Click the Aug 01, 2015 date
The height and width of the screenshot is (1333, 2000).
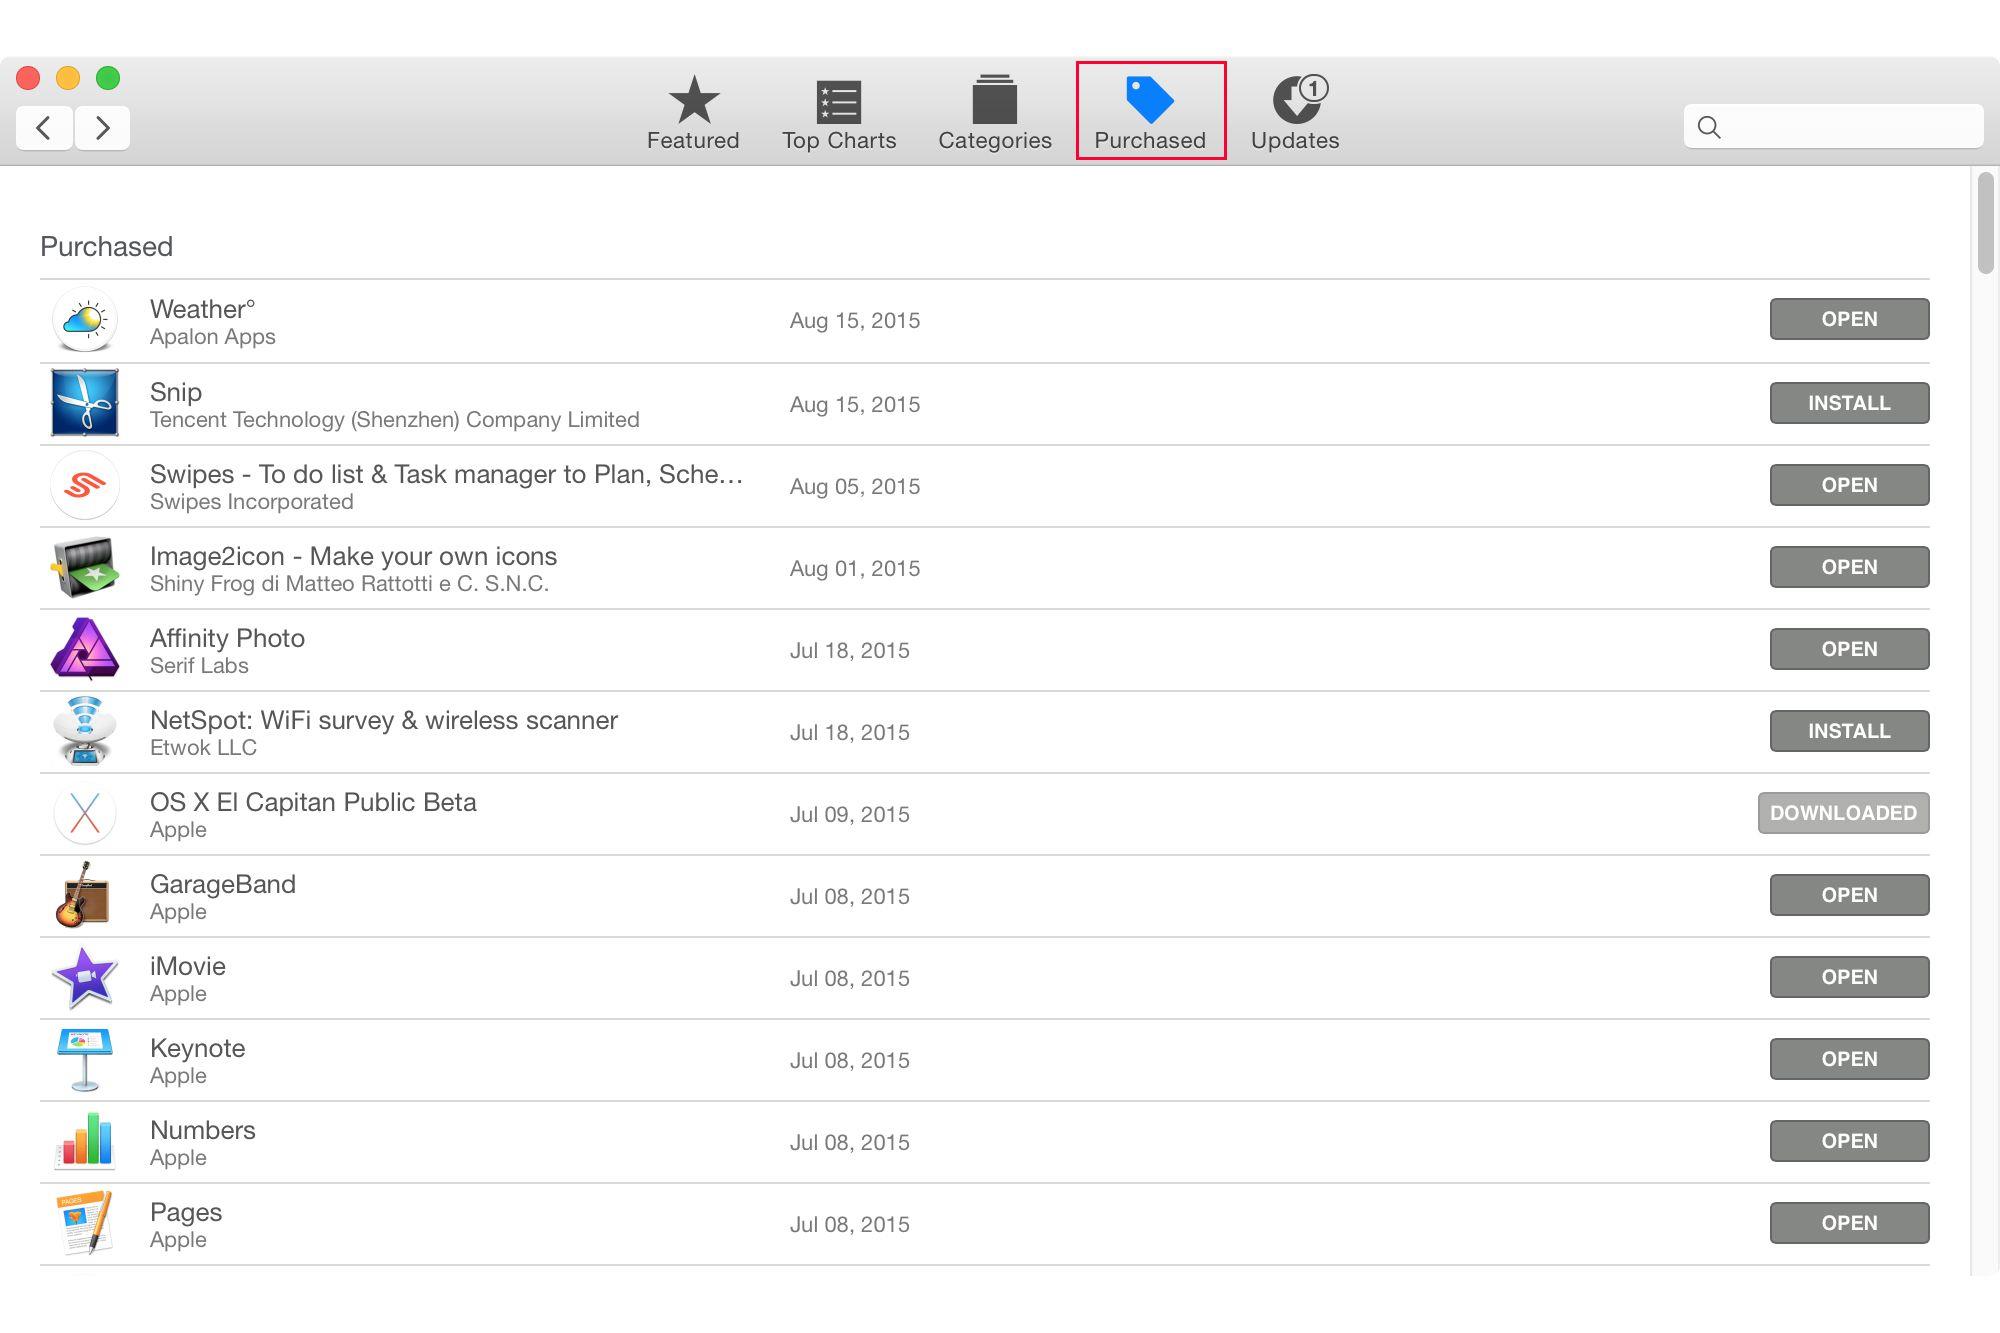point(855,568)
